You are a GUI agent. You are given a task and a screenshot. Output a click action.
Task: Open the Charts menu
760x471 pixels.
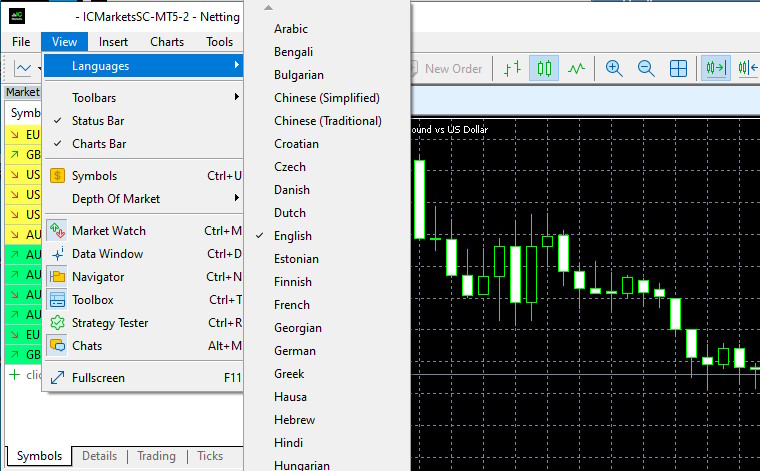pyautogui.click(x=167, y=42)
